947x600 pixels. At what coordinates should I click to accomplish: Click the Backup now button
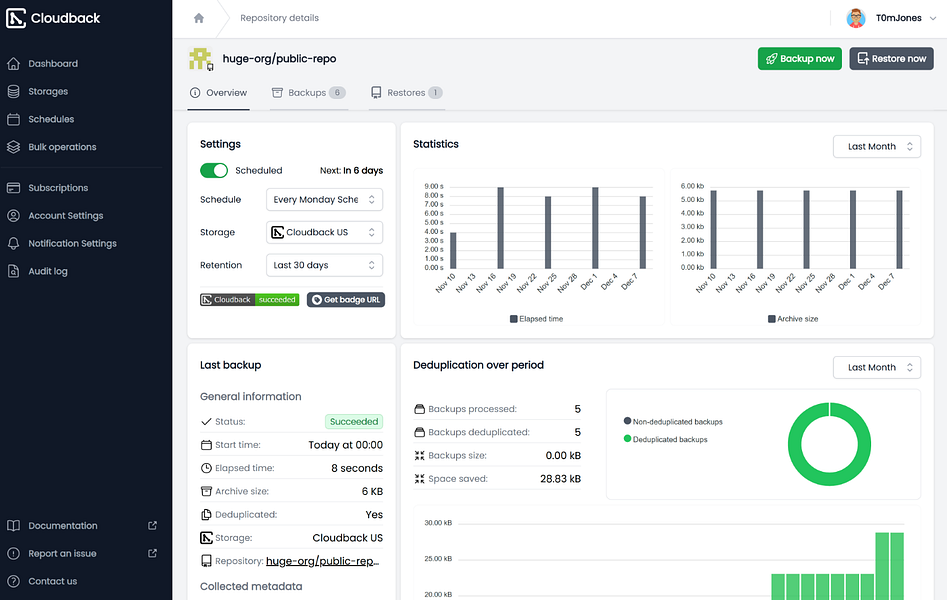[800, 59]
